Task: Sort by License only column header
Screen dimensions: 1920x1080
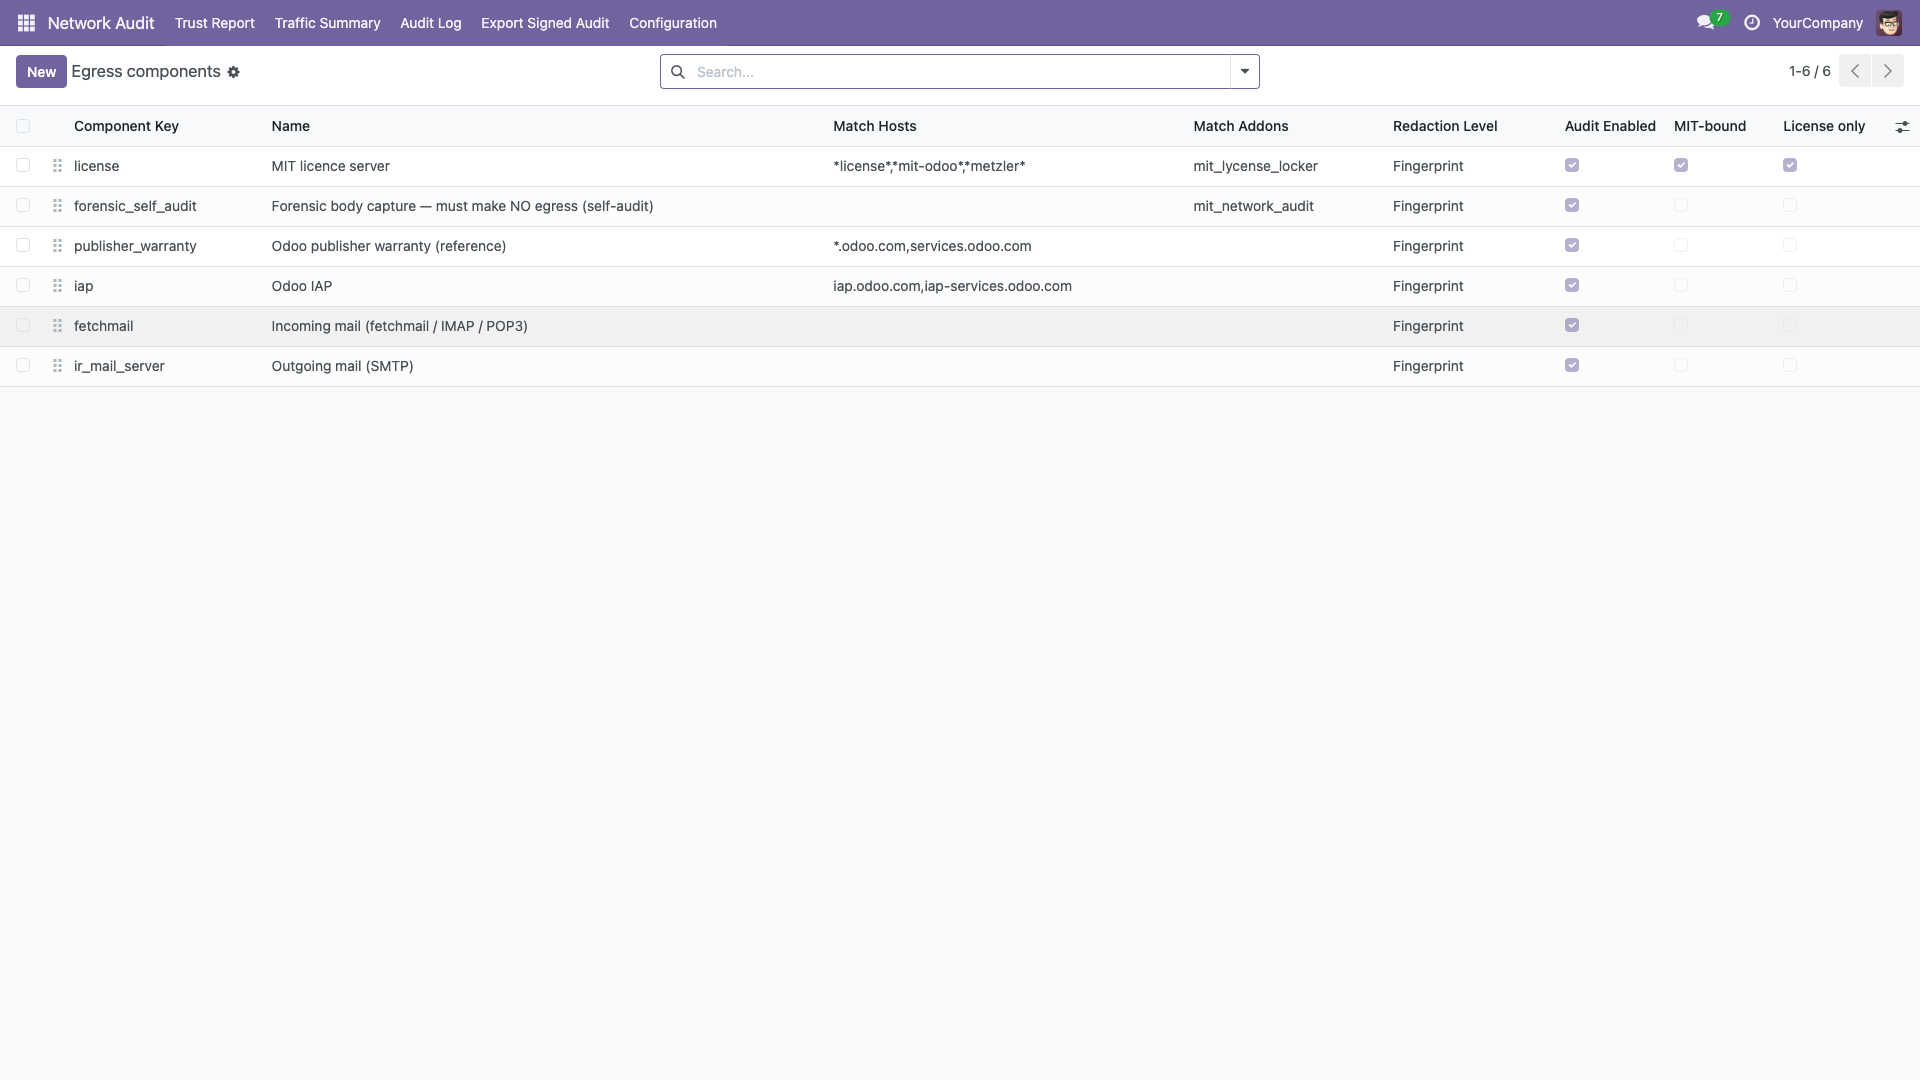Action: click(x=1824, y=126)
